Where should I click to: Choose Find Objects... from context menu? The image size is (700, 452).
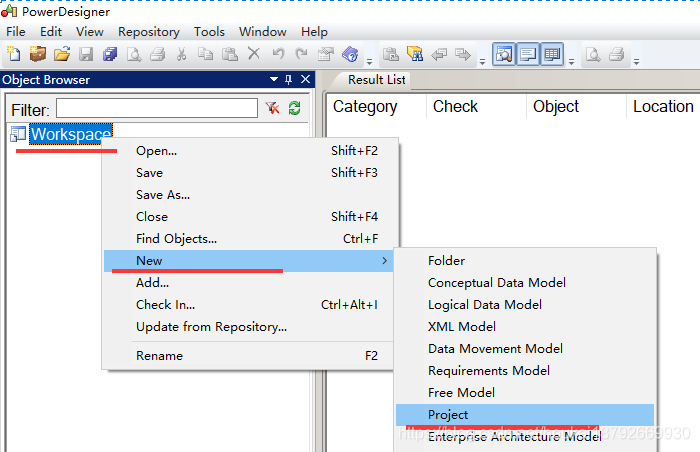pos(249,239)
